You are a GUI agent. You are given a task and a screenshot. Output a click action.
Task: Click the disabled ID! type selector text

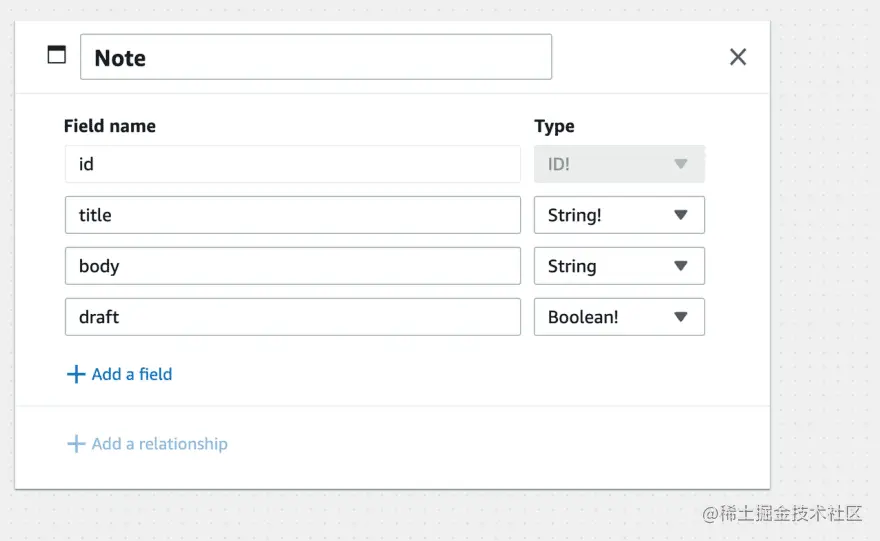click(x=559, y=164)
